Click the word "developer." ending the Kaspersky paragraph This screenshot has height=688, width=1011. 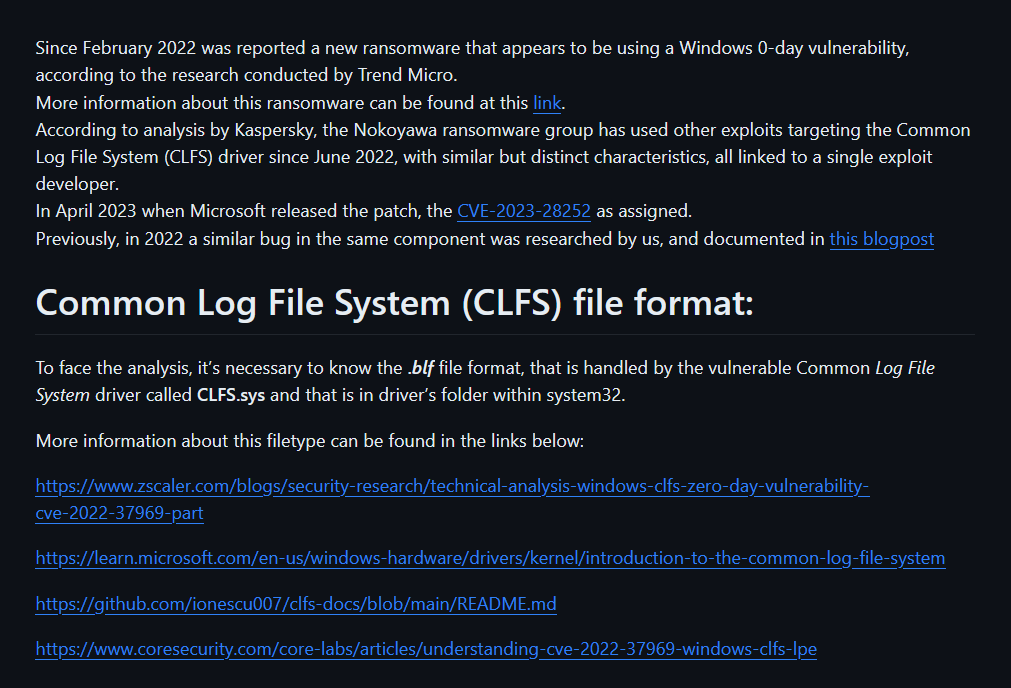click(77, 184)
